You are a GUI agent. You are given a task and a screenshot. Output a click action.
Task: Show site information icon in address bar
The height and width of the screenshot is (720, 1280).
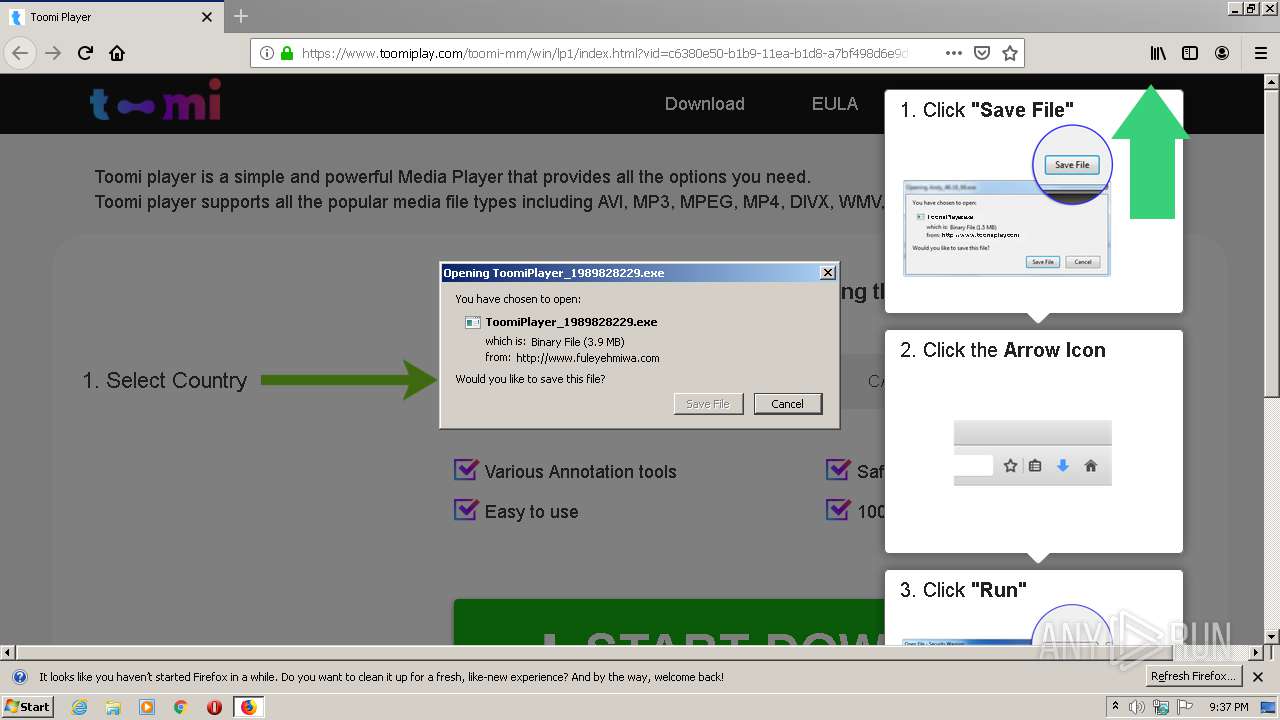267,53
